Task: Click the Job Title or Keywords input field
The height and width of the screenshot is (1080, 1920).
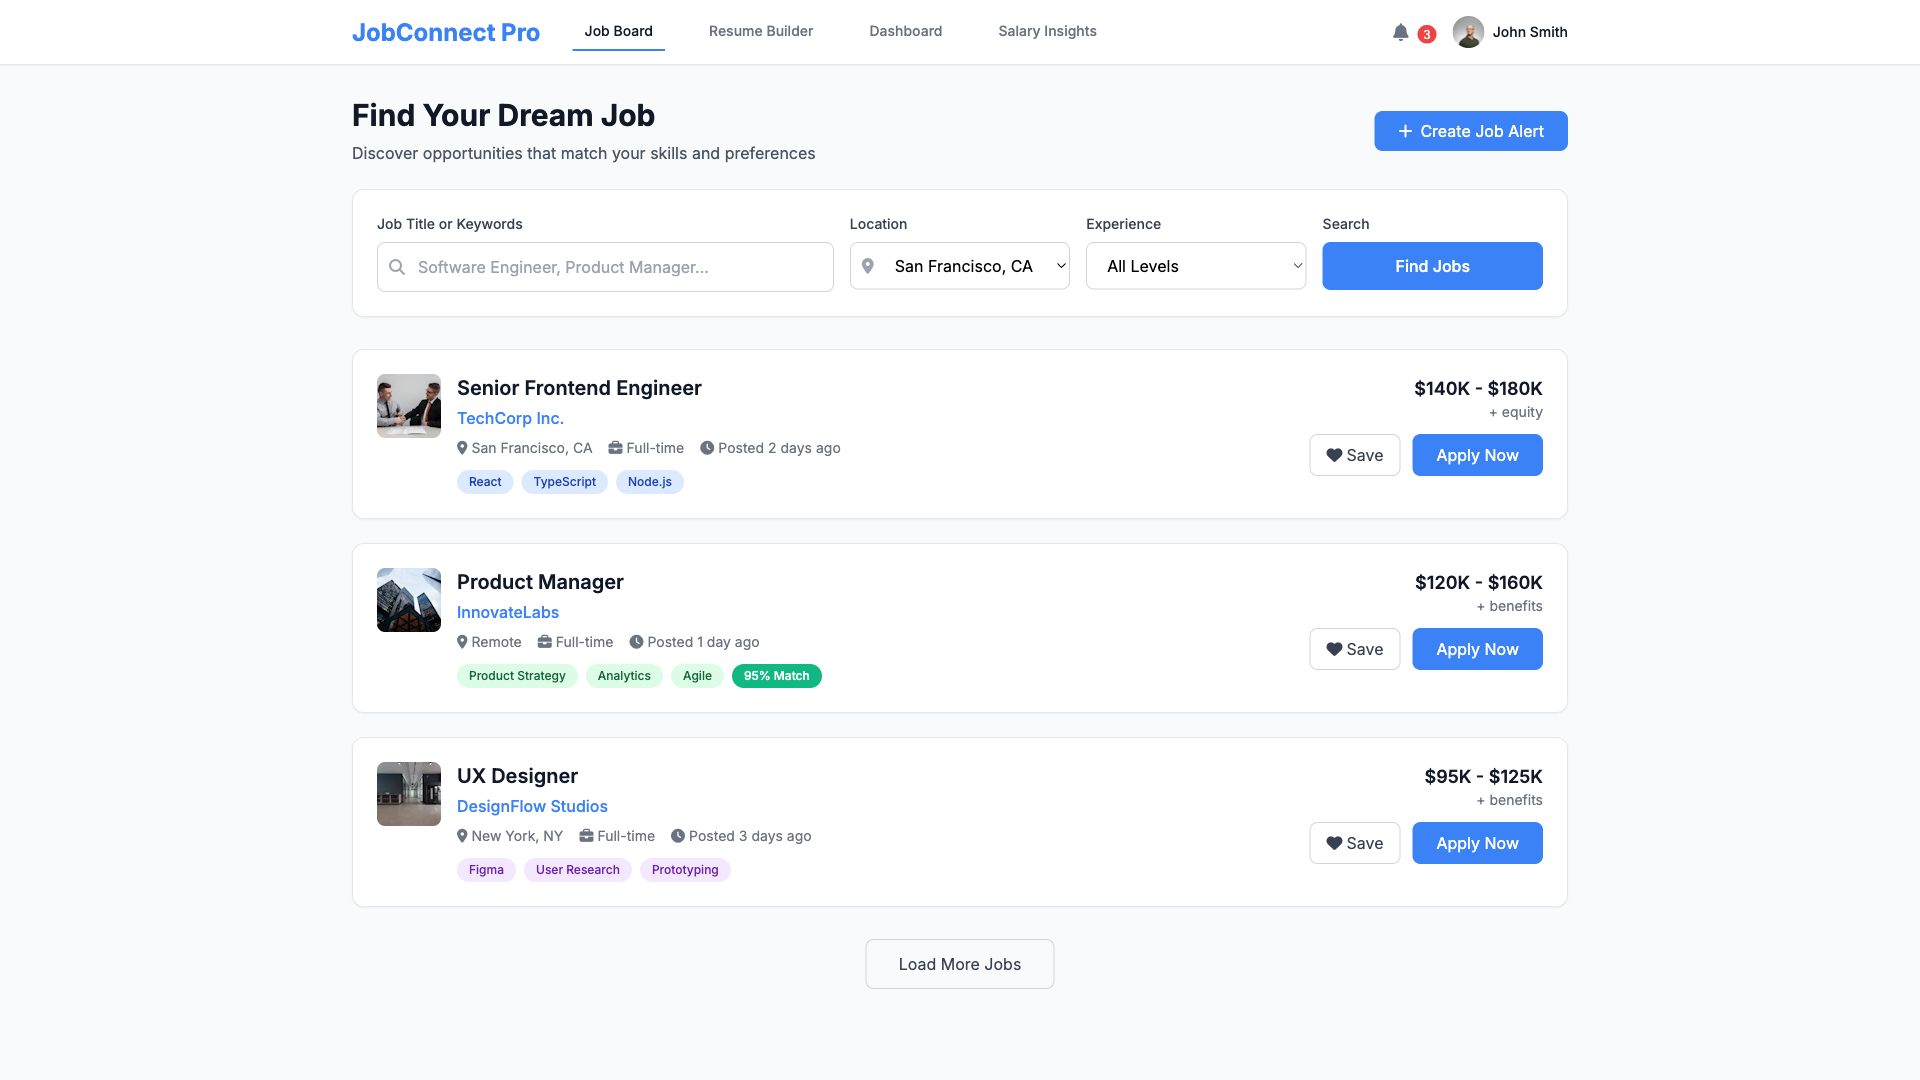Action: (x=605, y=267)
